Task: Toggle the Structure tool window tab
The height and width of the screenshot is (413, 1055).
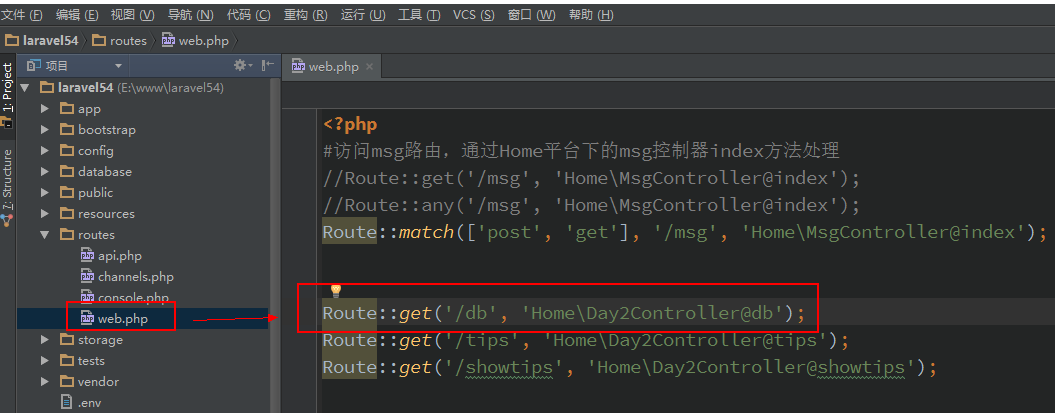Action: click(x=8, y=180)
